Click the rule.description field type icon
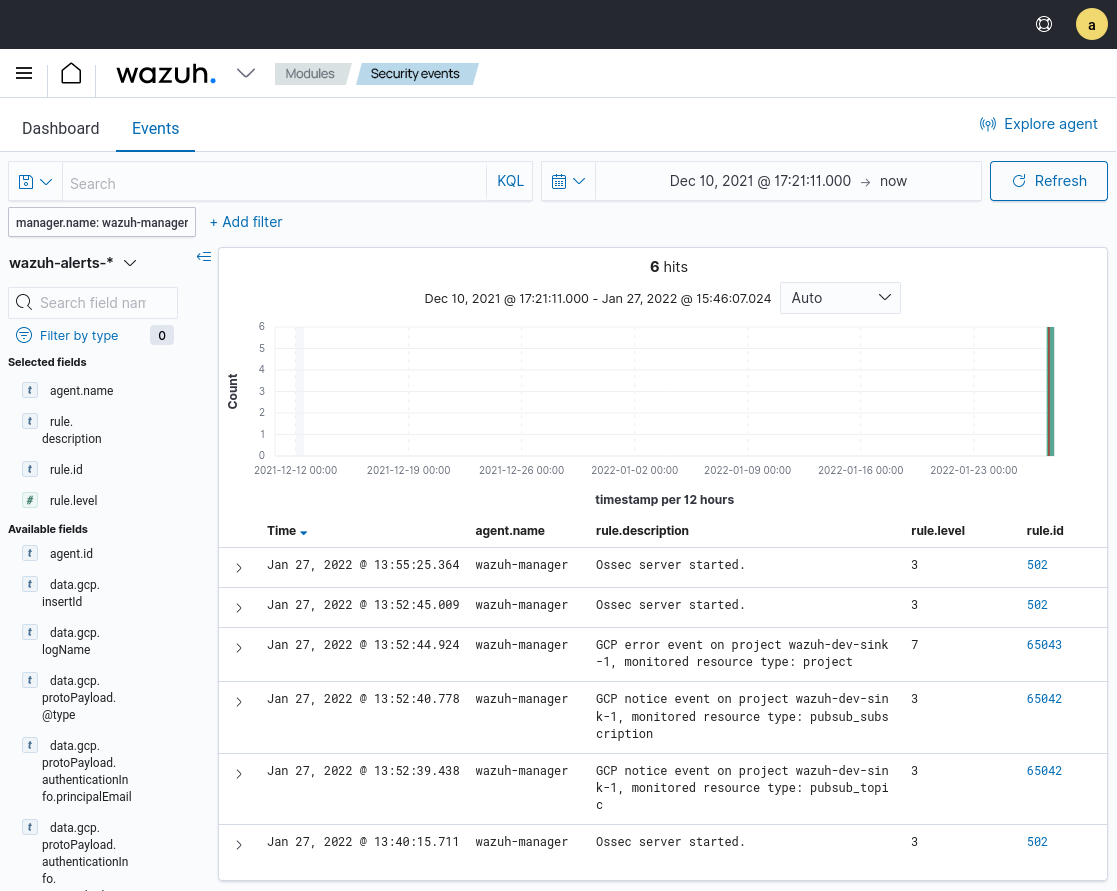Image resolution: width=1117 pixels, height=891 pixels. tap(29, 421)
